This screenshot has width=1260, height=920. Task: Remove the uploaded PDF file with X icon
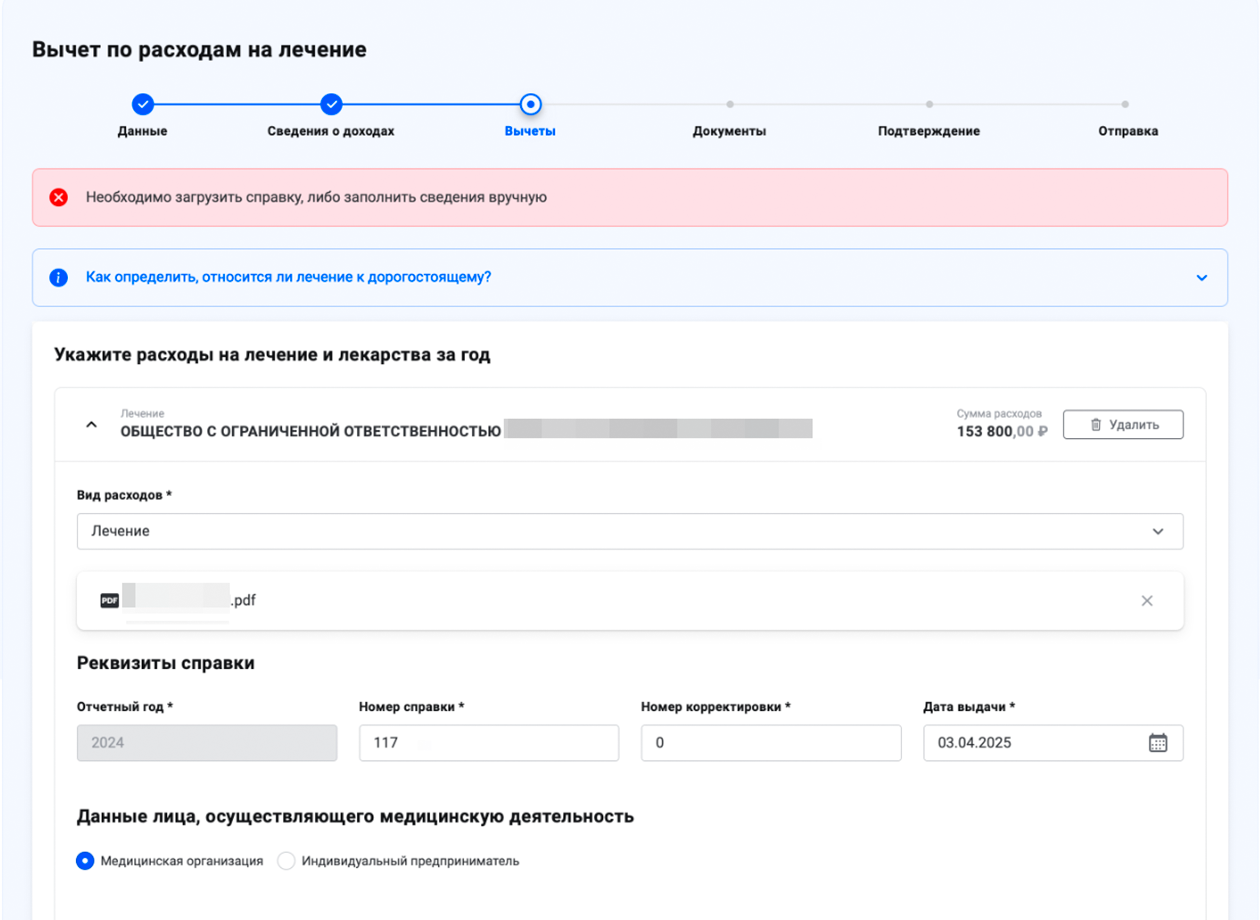click(1147, 601)
